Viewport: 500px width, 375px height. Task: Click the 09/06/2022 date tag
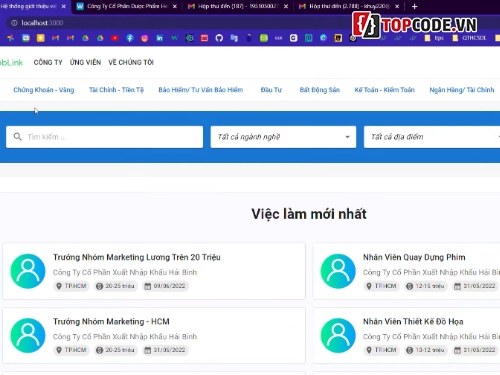pyautogui.click(x=165, y=286)
